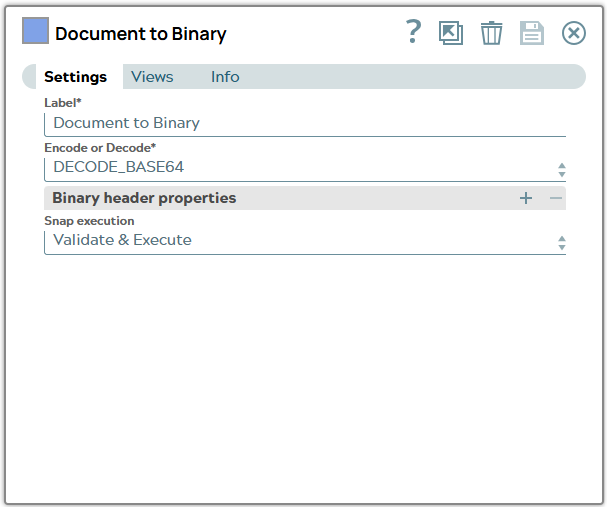Open the Snap execution dropdown
The height and width of the screenshot is (507, 607).
click(x=305, y=242)
